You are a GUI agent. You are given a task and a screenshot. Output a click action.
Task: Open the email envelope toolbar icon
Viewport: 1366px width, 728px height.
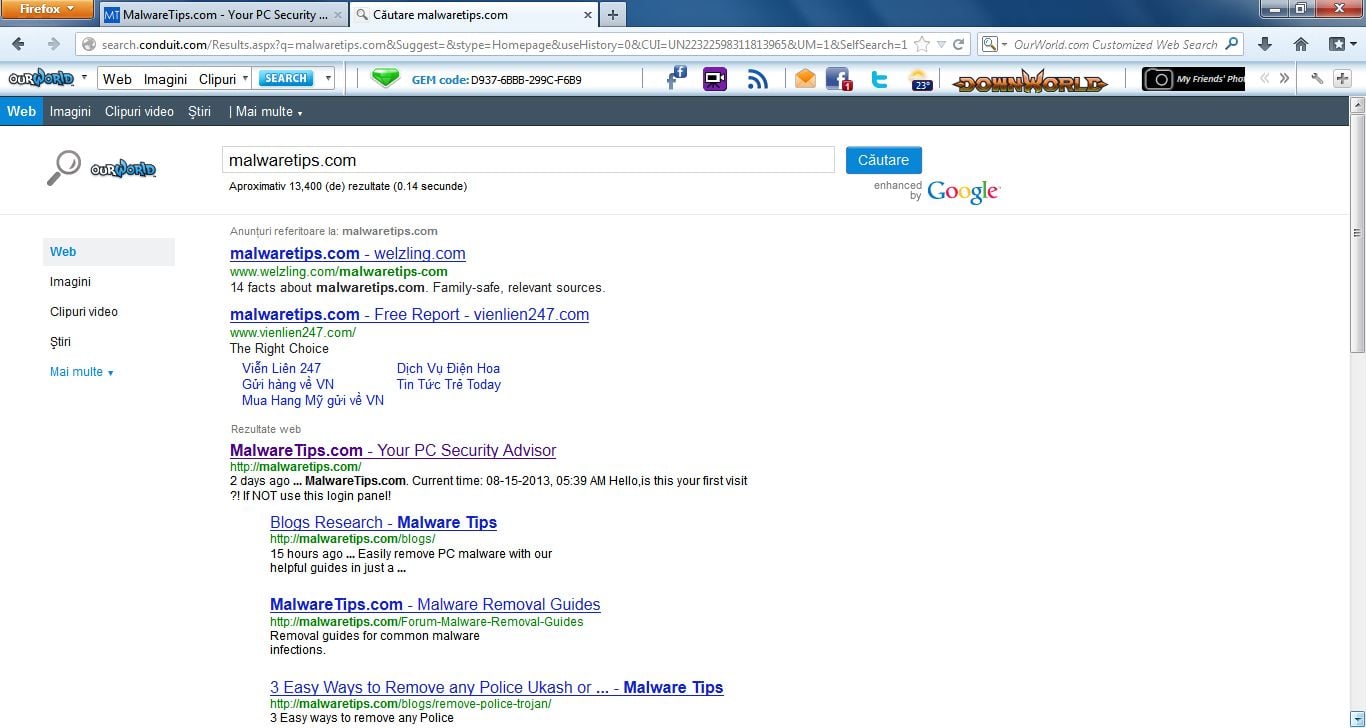pyautogui.click(x=805, y=79)
